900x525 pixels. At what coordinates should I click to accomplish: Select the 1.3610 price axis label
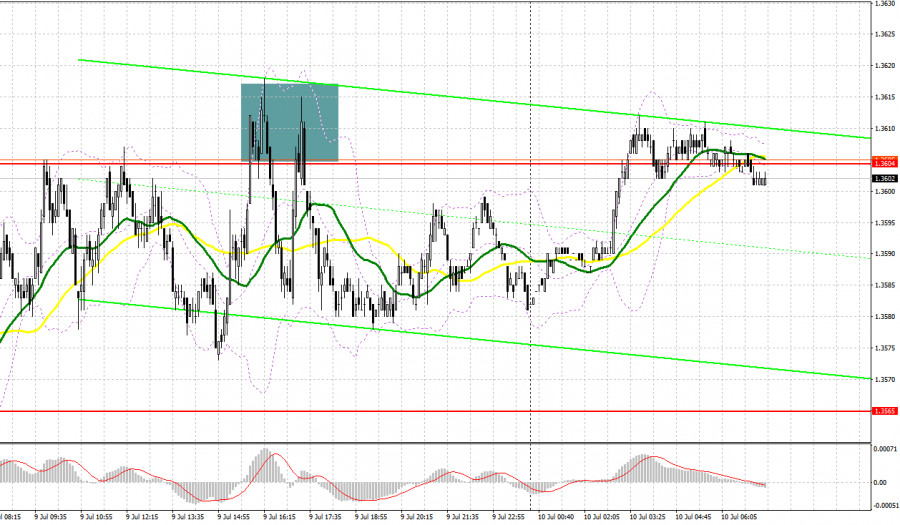[885, 129]
